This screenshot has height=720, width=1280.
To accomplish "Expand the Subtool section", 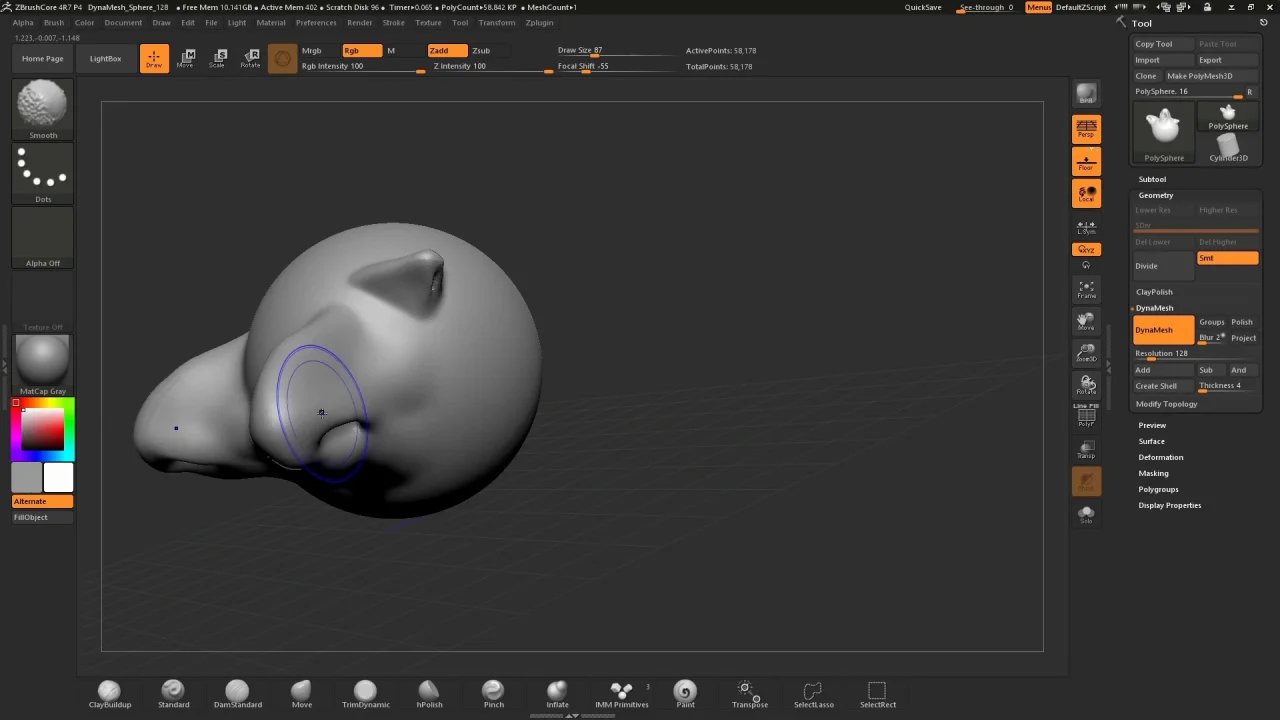I will click(1152, 179).
